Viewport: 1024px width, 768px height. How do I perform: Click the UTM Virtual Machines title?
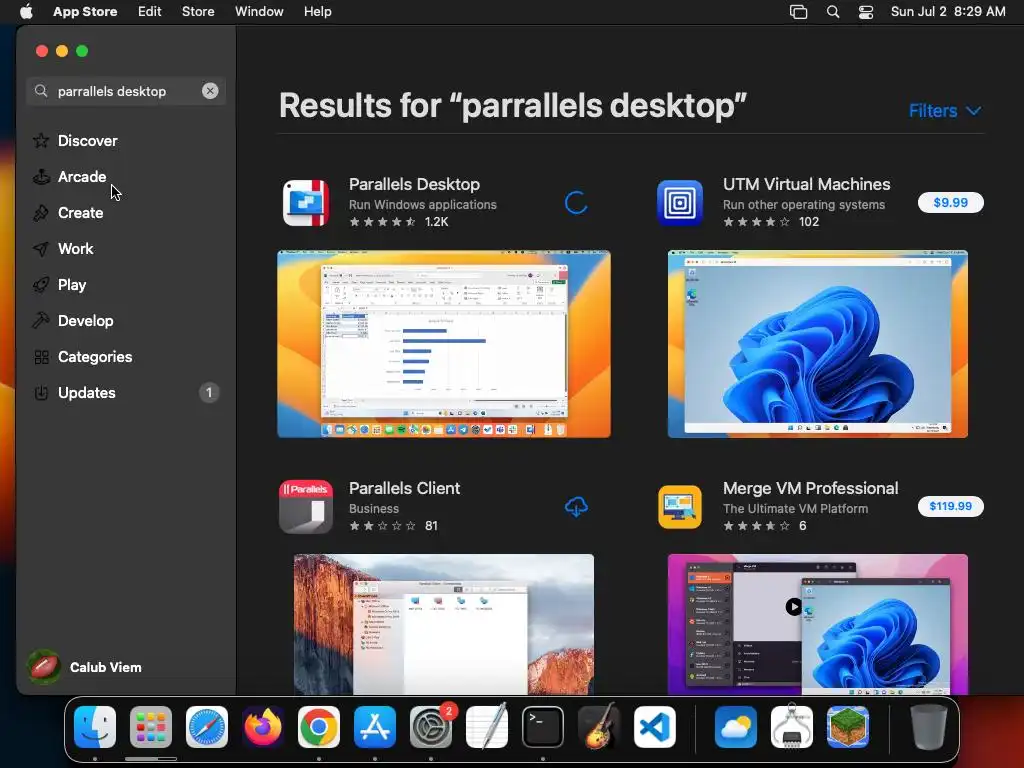pyautogui.click(x=807, y=184)
